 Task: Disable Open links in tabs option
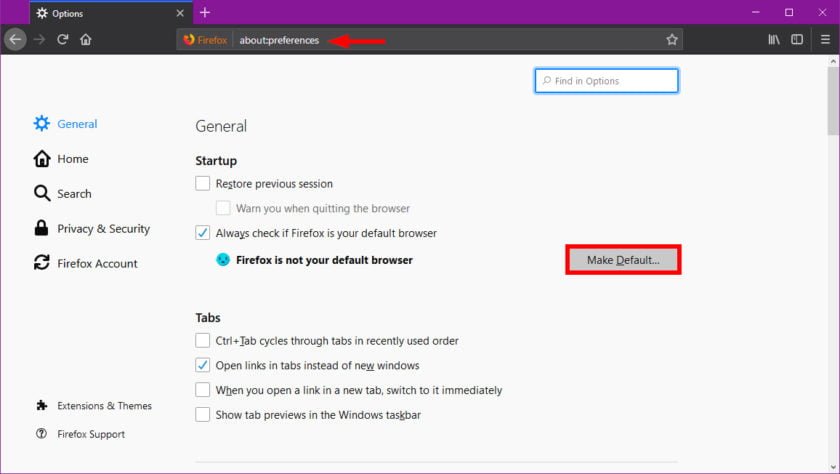203,365
